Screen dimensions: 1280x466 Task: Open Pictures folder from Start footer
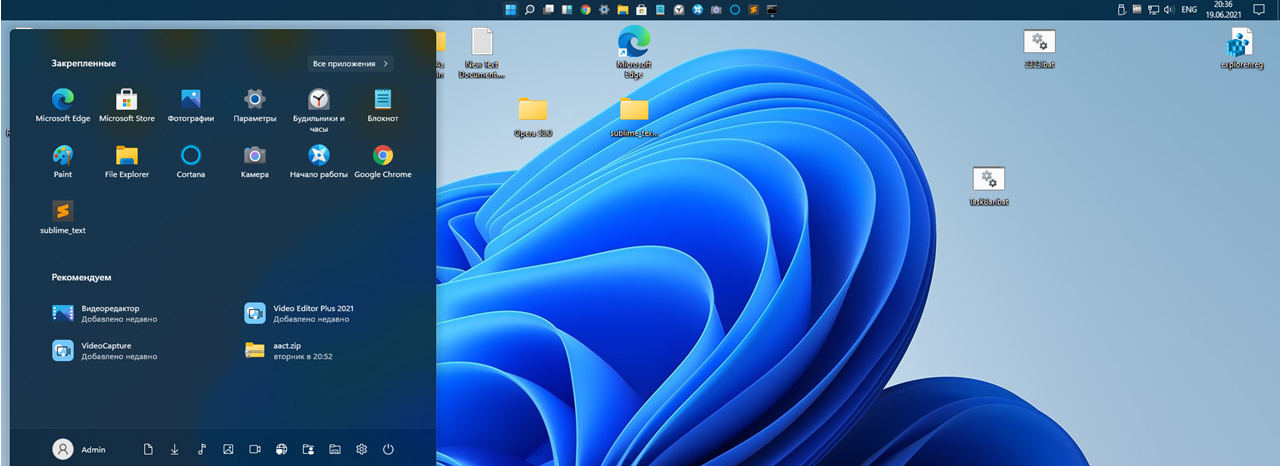point(228,450)
